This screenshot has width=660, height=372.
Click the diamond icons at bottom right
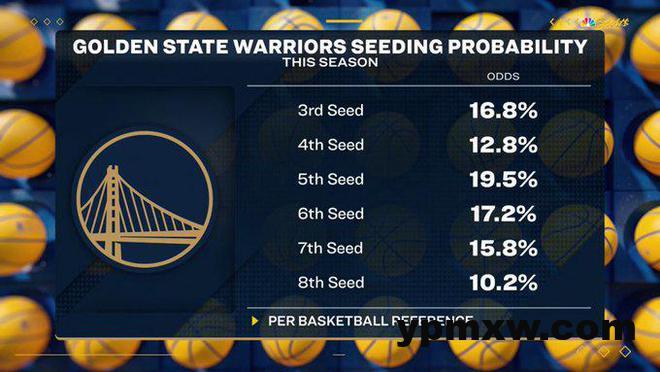(615, 351)
